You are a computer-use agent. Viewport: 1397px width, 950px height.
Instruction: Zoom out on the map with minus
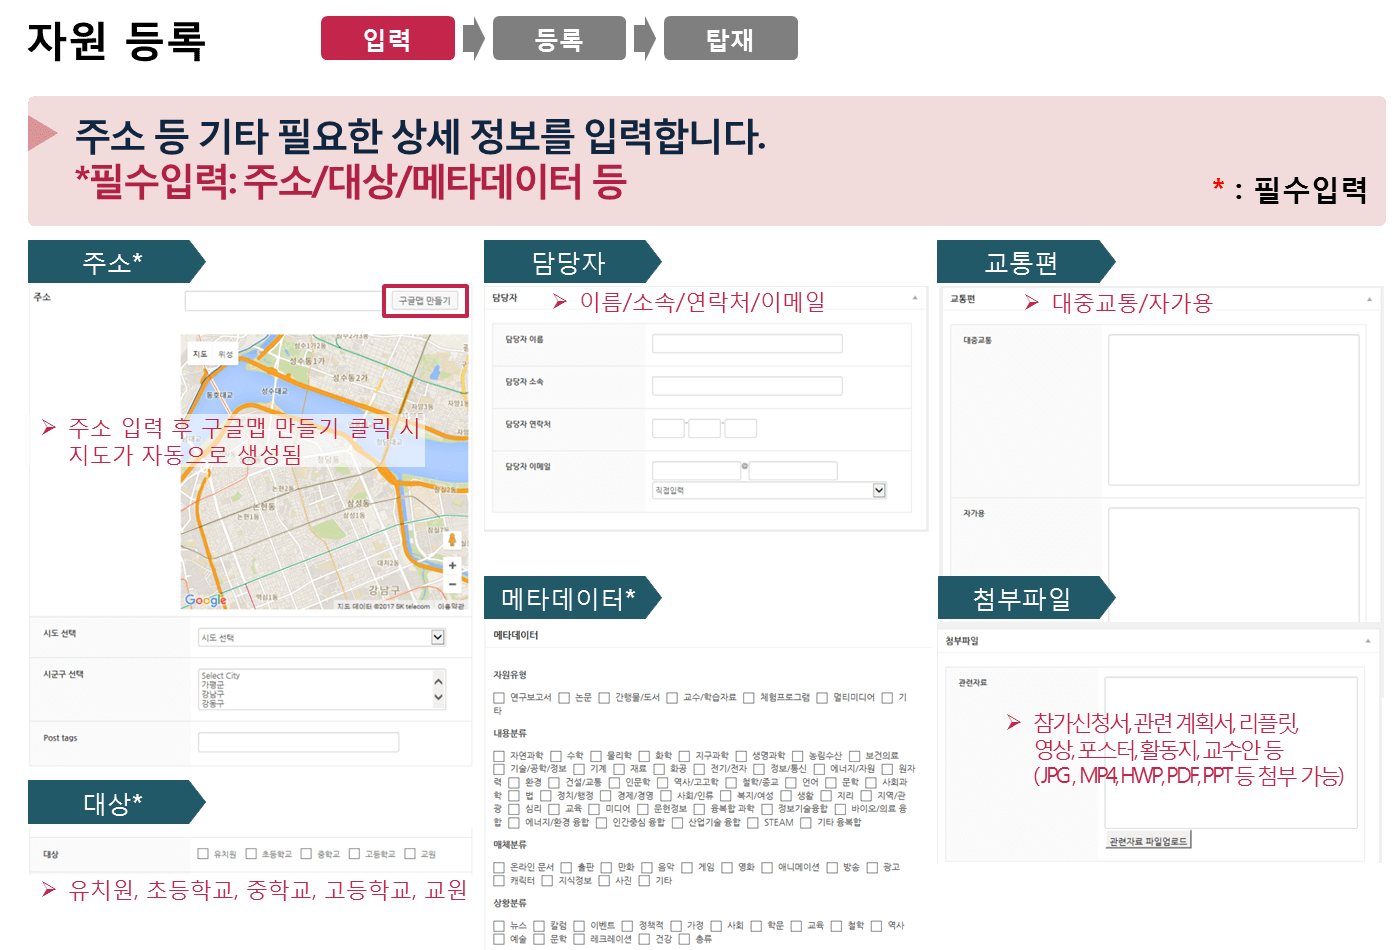click(x=452, y=583)
